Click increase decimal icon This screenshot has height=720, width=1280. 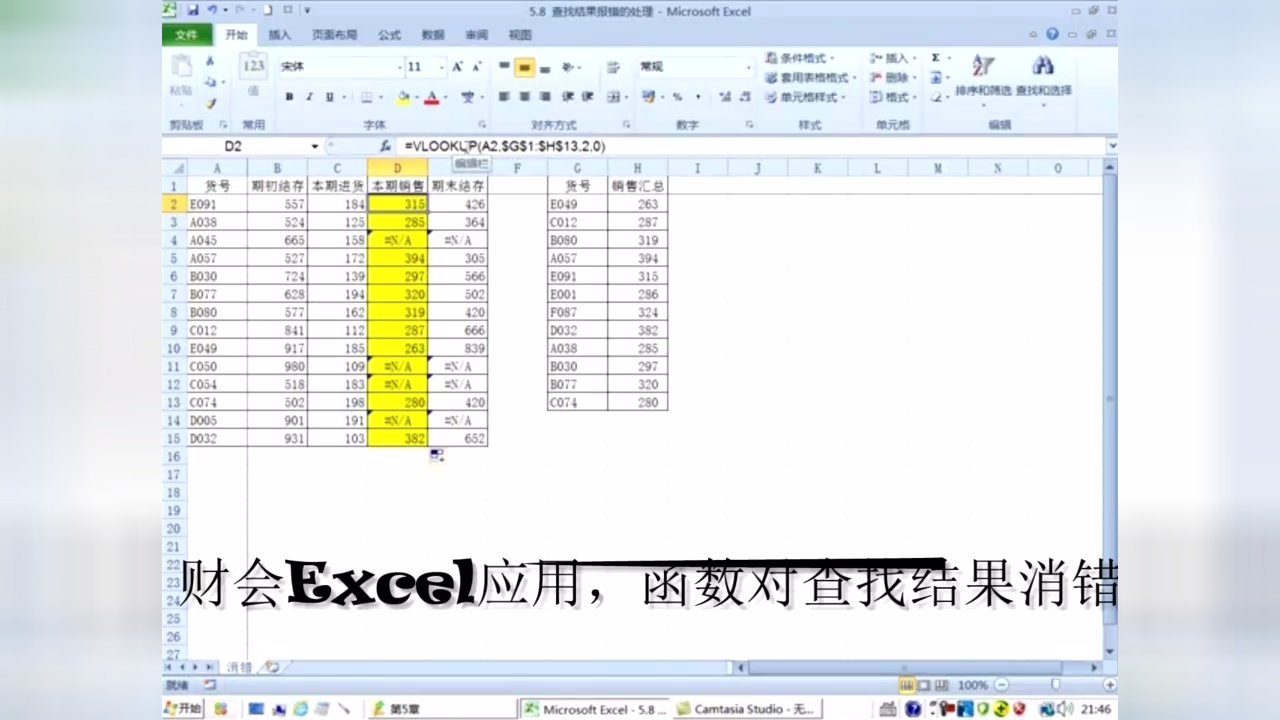(724, 97)
